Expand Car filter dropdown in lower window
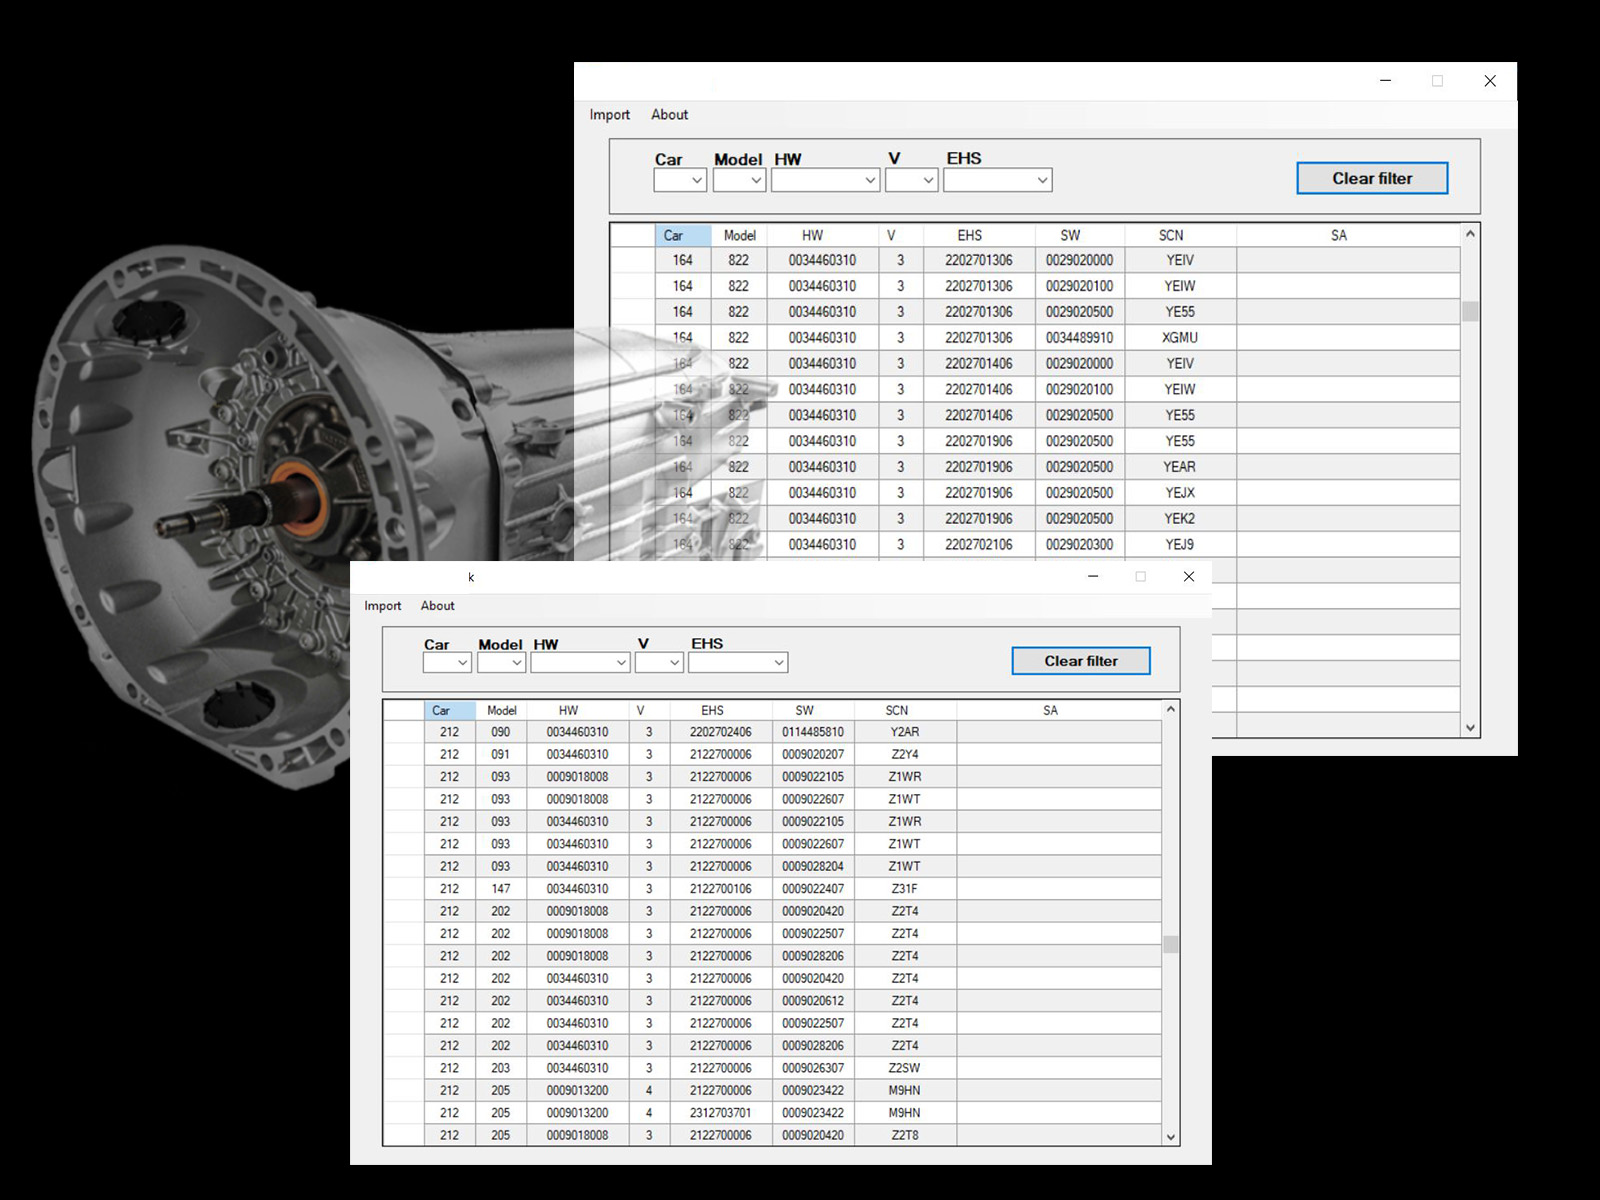Viewport: 1600px width, 1200px height. pos(462,663)
